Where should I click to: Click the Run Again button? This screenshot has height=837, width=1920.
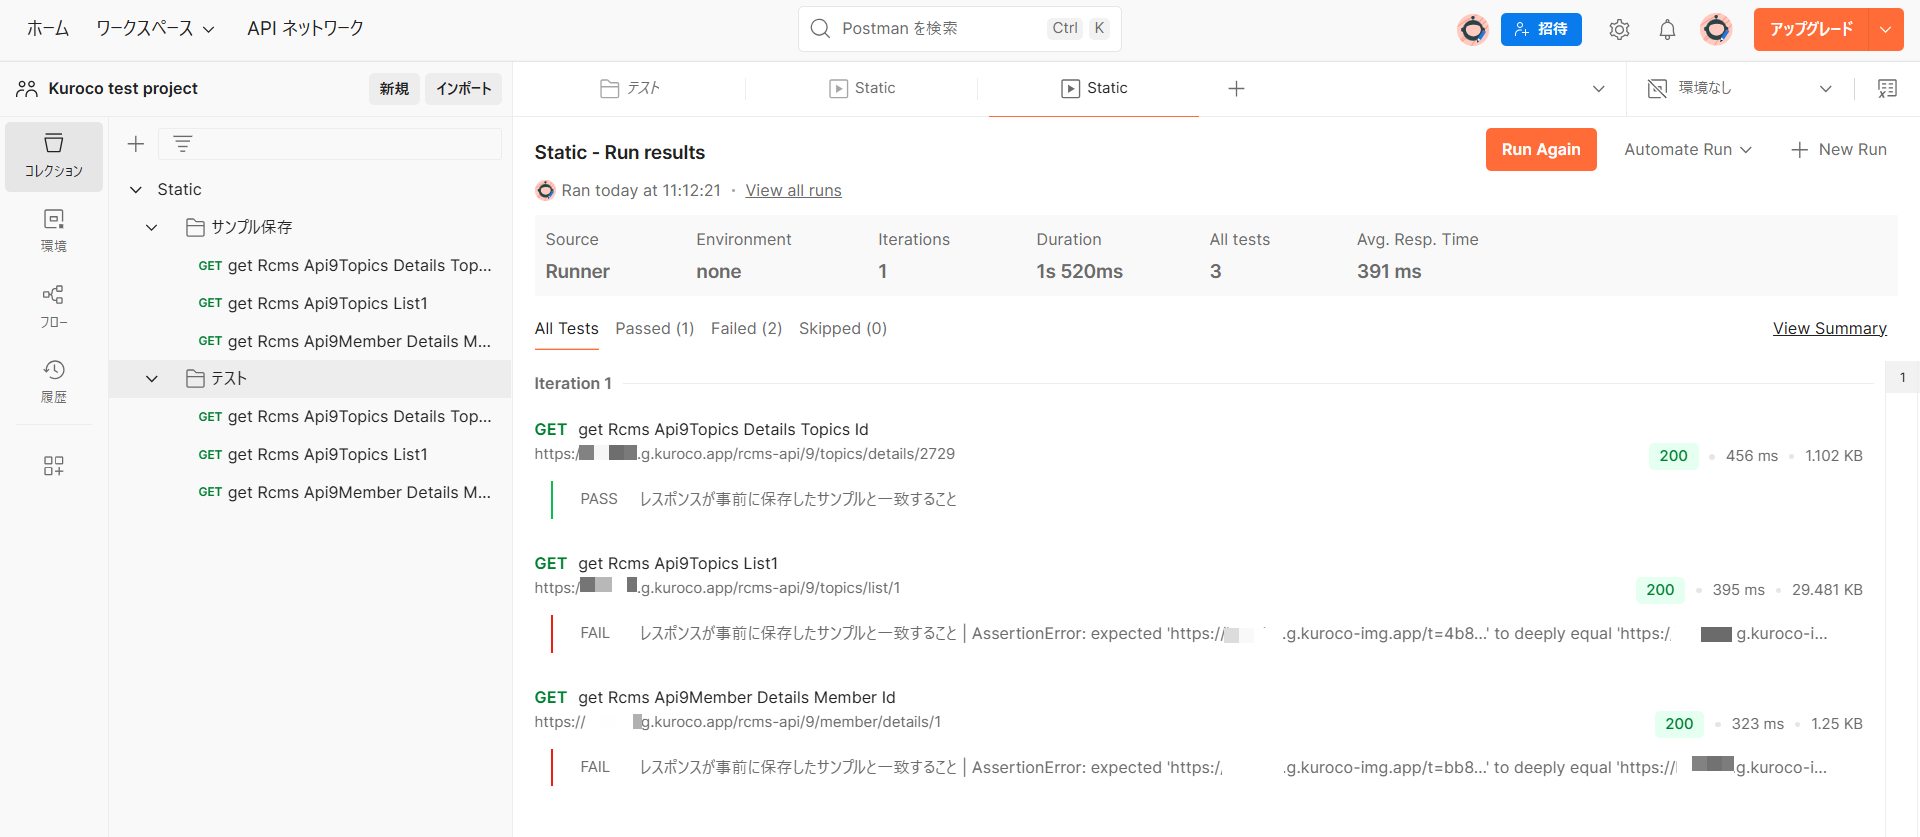pyautogui.click(x=1540, y=150)
